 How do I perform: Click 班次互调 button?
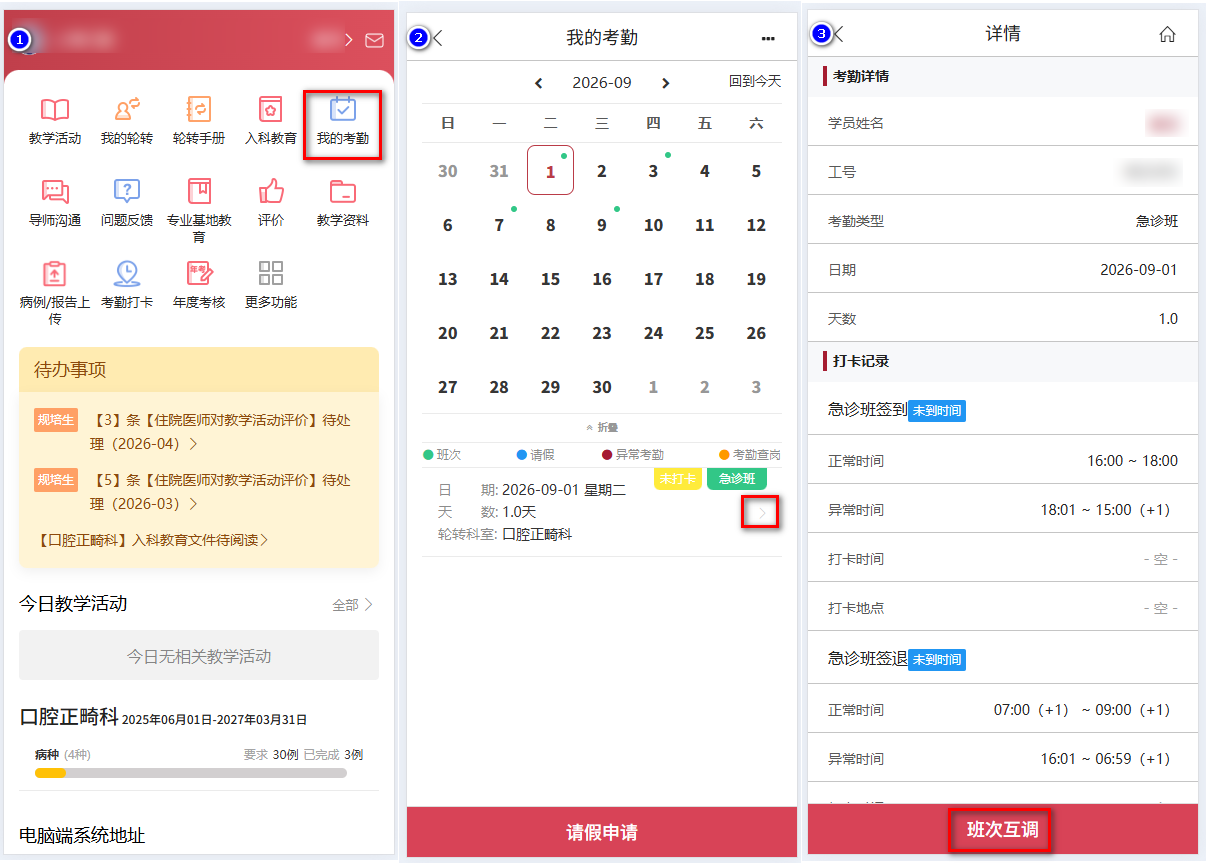point(1001,830)
